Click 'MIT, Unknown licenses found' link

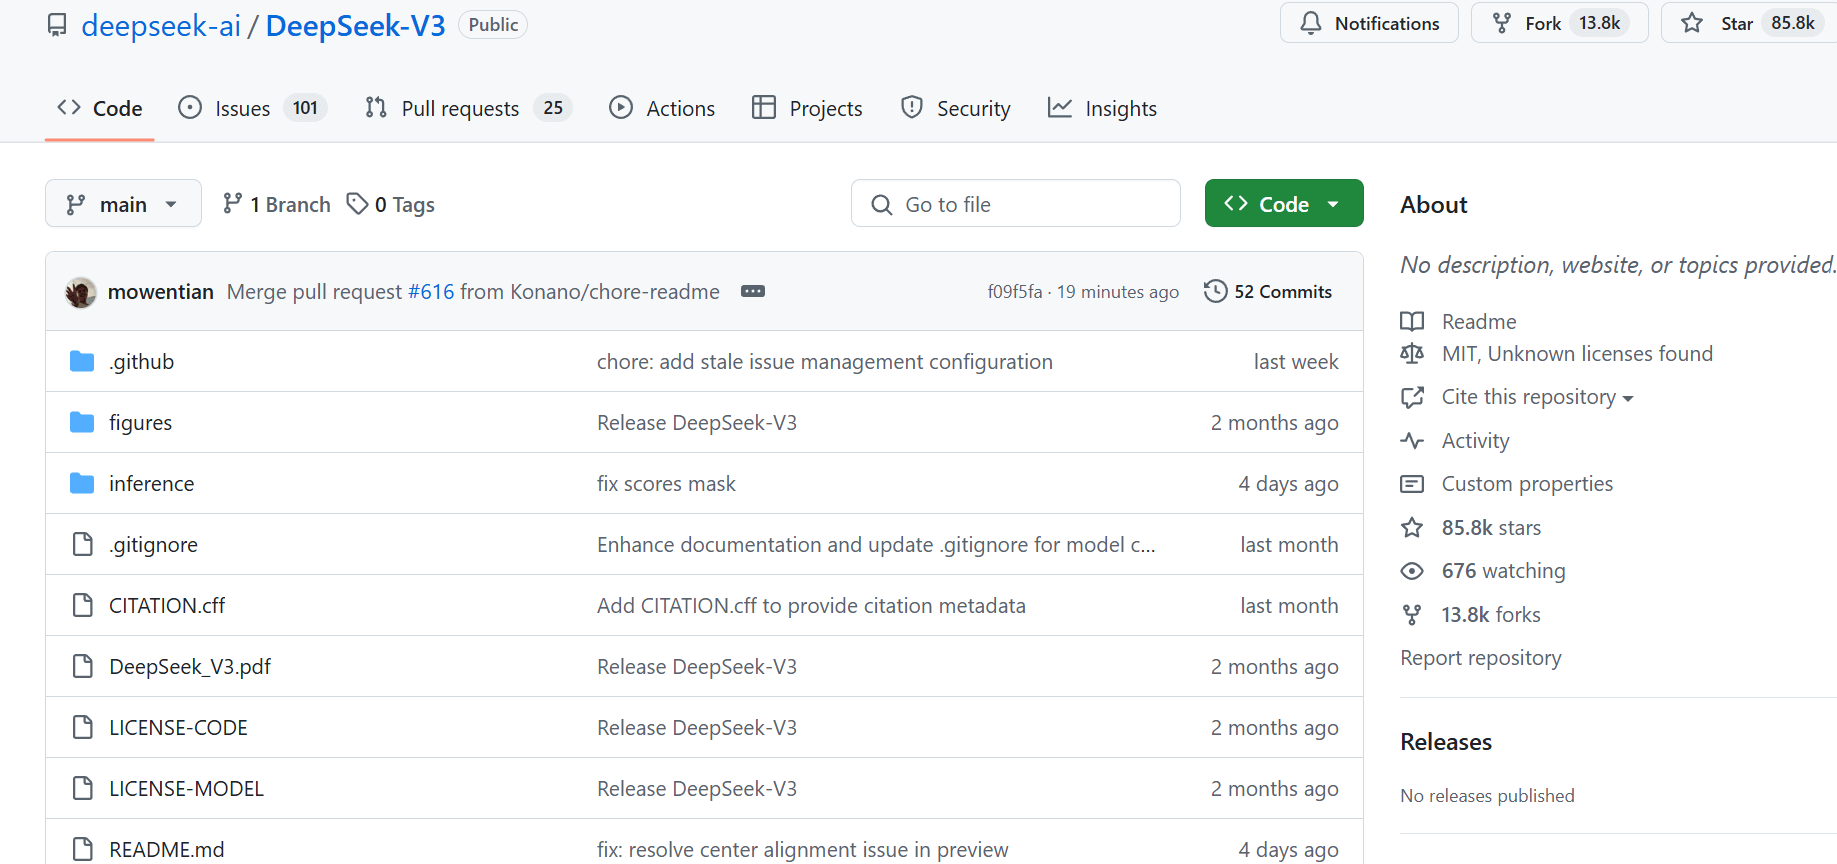1577,354
